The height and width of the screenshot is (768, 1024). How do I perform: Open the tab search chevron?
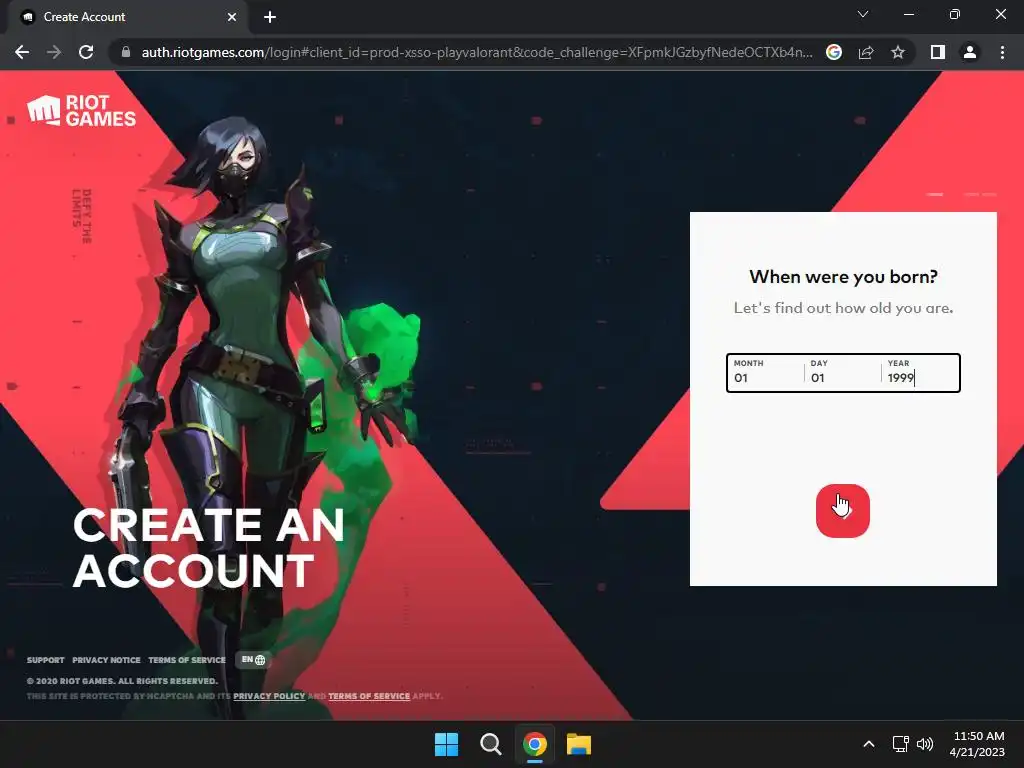point(863,14)
